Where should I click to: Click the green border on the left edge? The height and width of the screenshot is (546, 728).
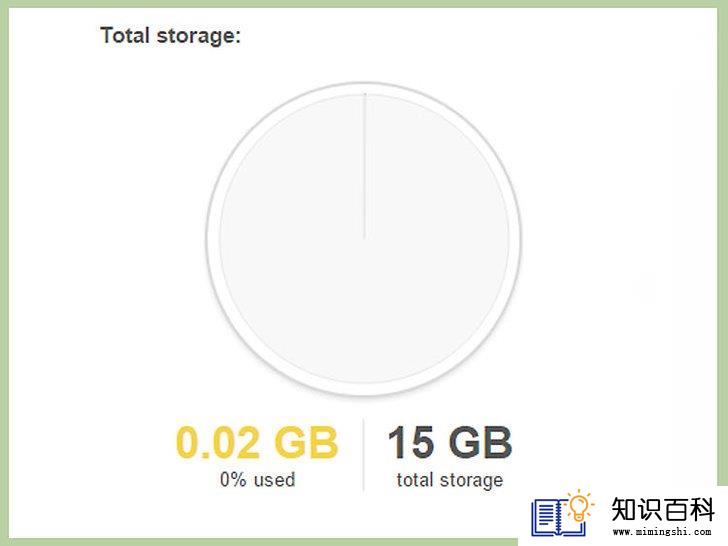point(4,273)
